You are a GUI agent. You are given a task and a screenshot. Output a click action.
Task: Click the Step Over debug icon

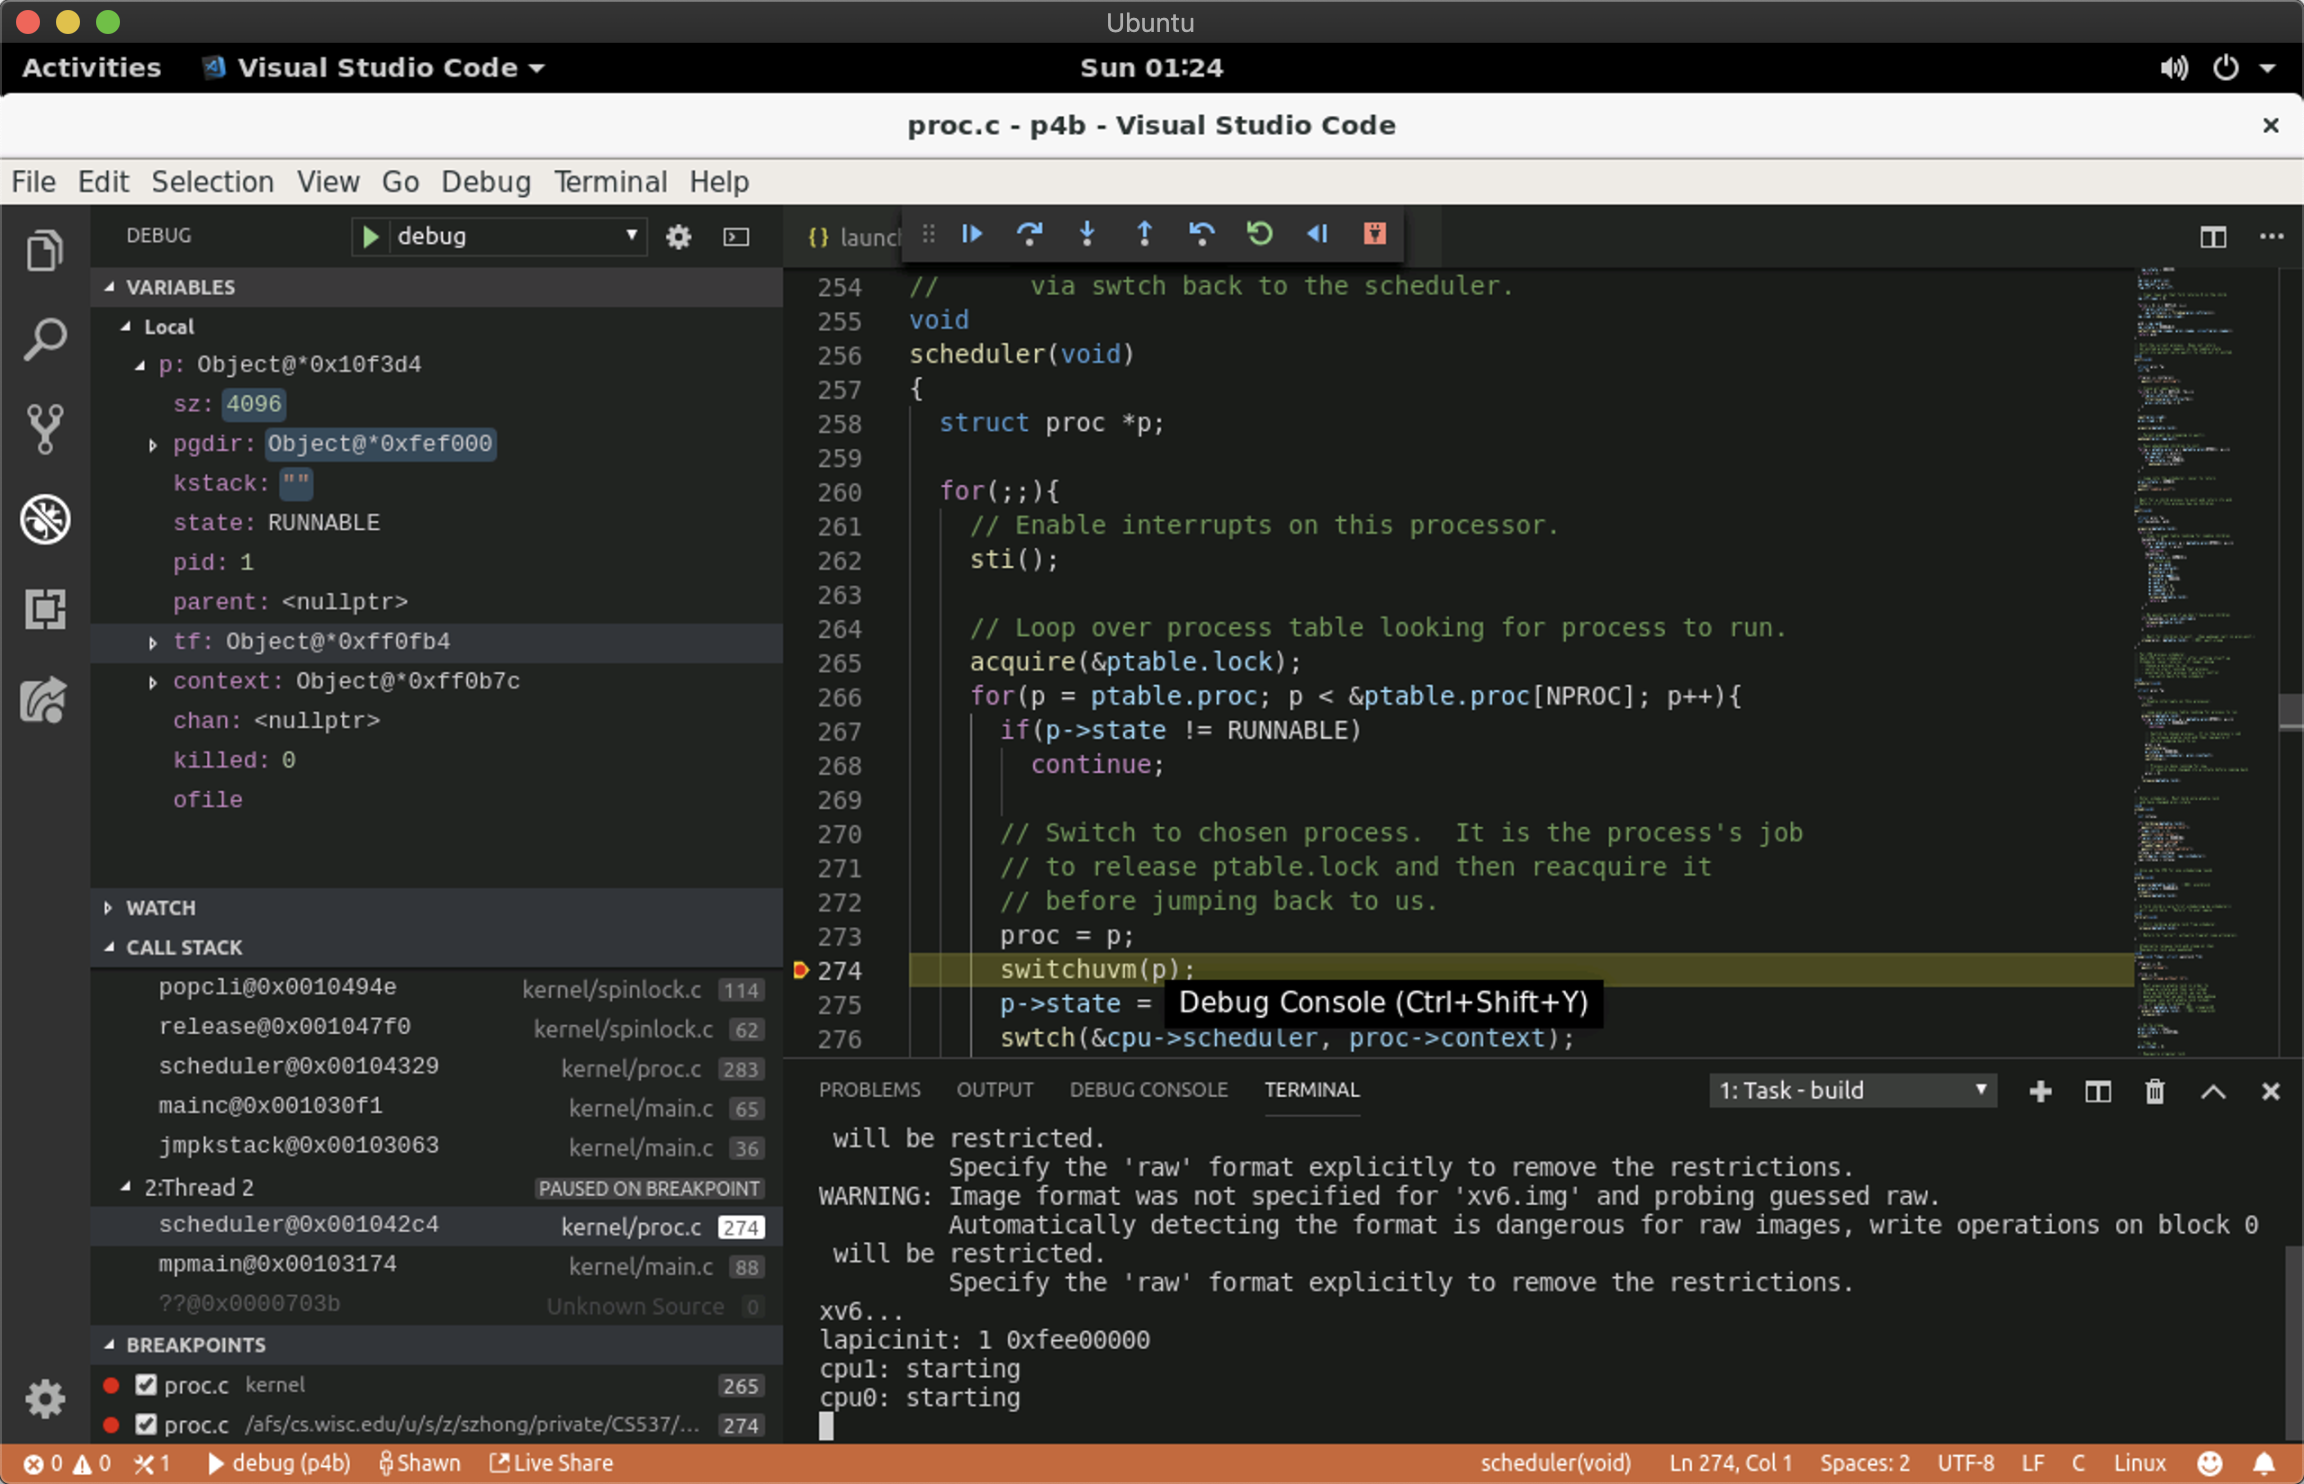pos(1029,234)
